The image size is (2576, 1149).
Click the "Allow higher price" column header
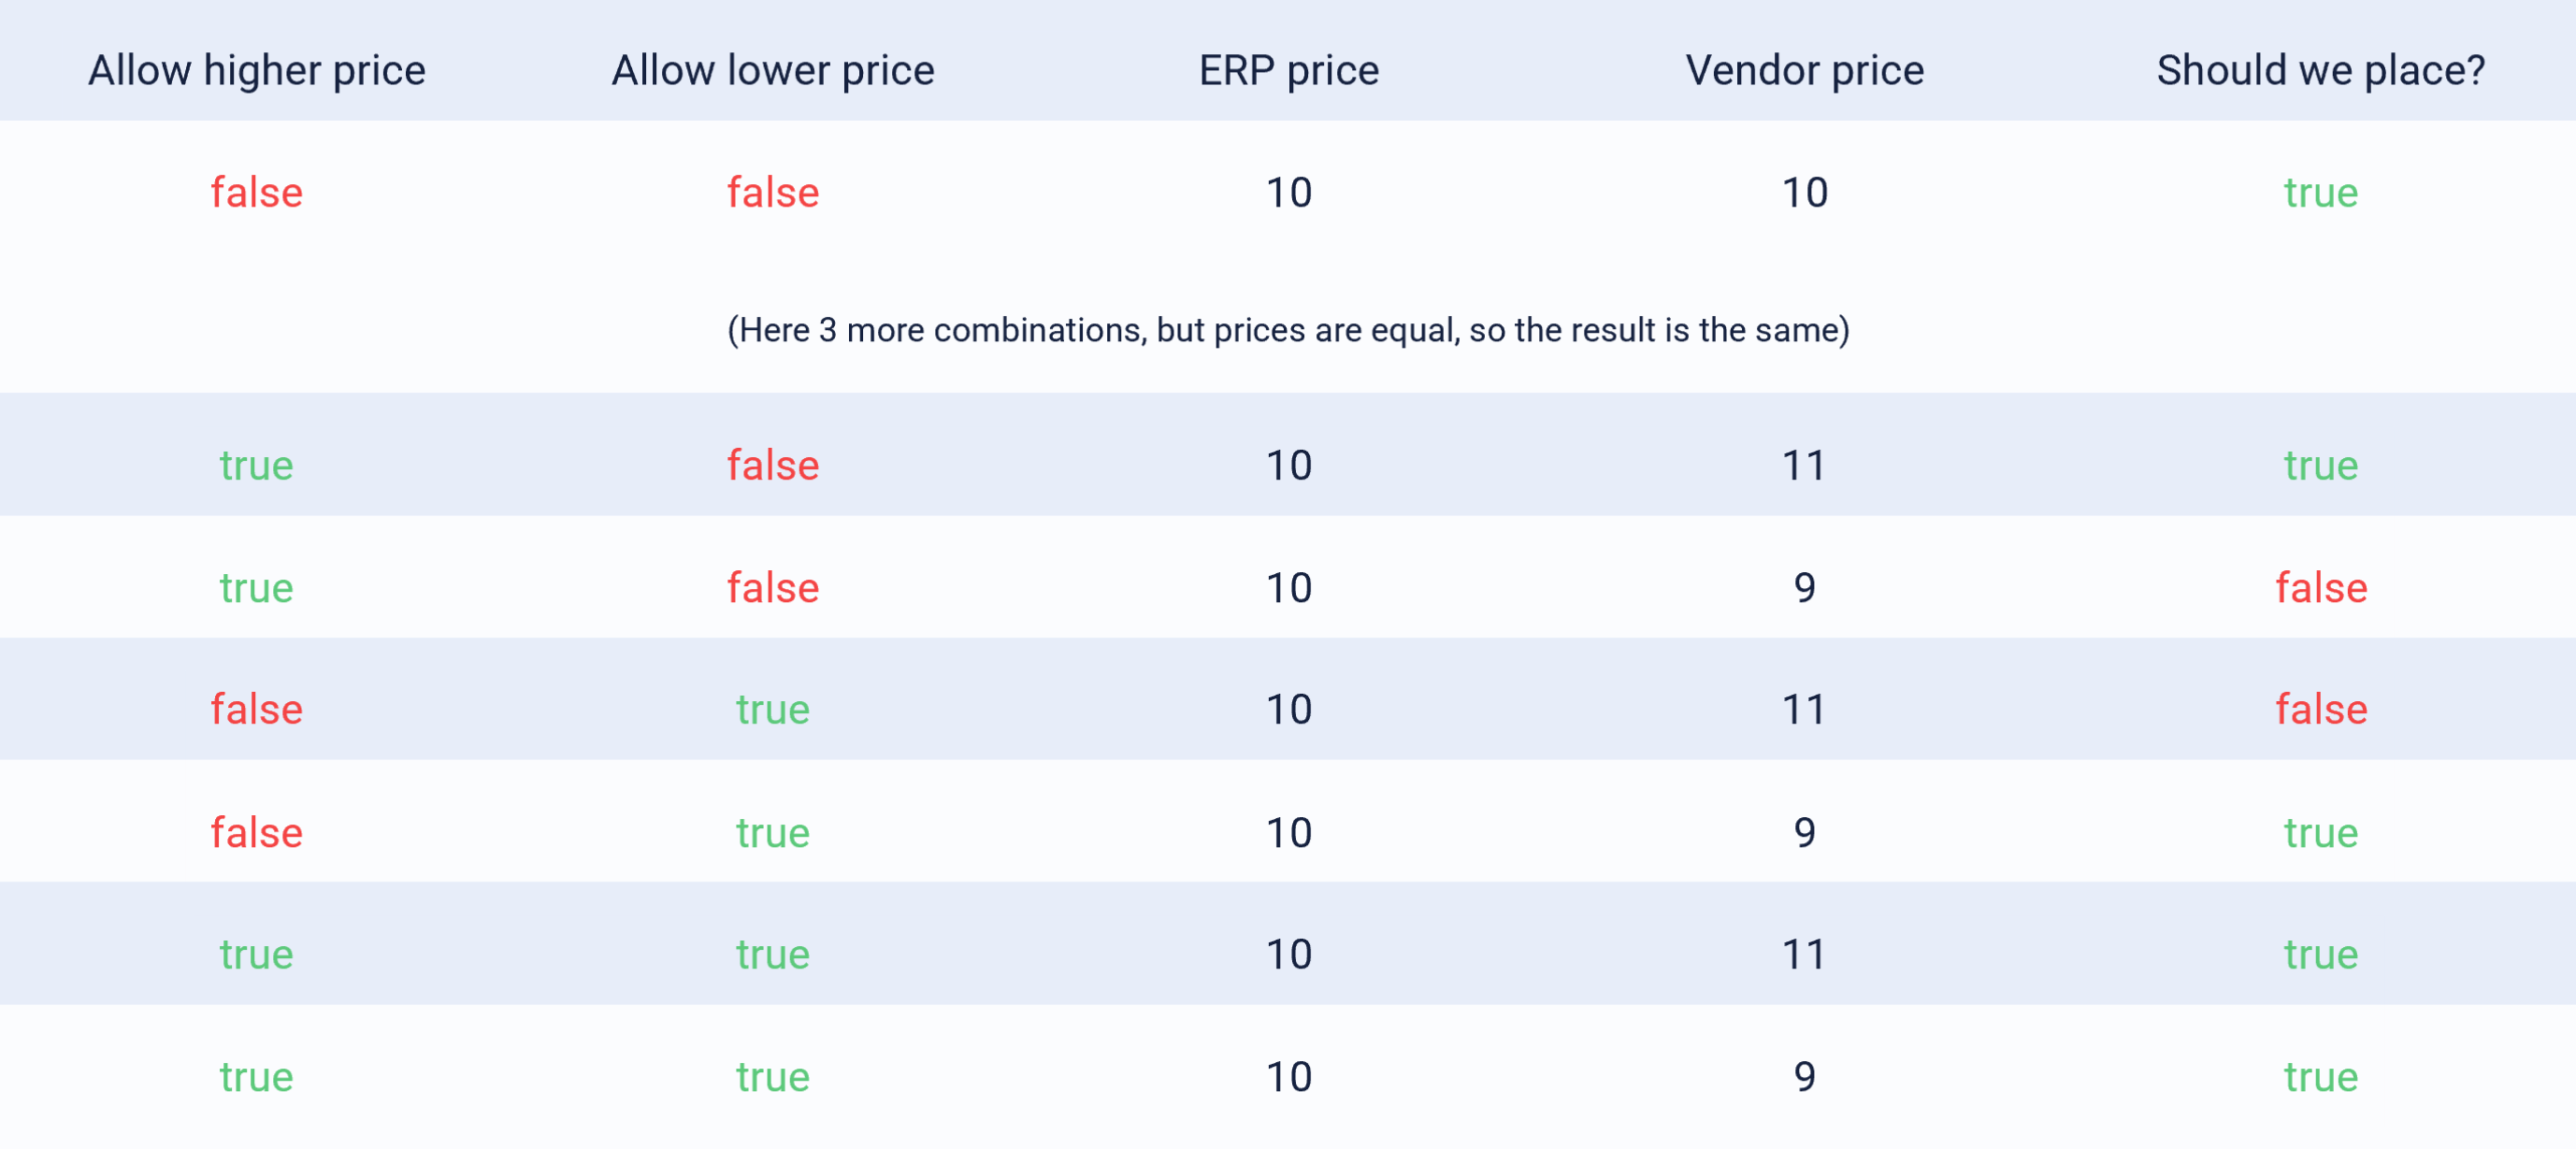(257, 70)
